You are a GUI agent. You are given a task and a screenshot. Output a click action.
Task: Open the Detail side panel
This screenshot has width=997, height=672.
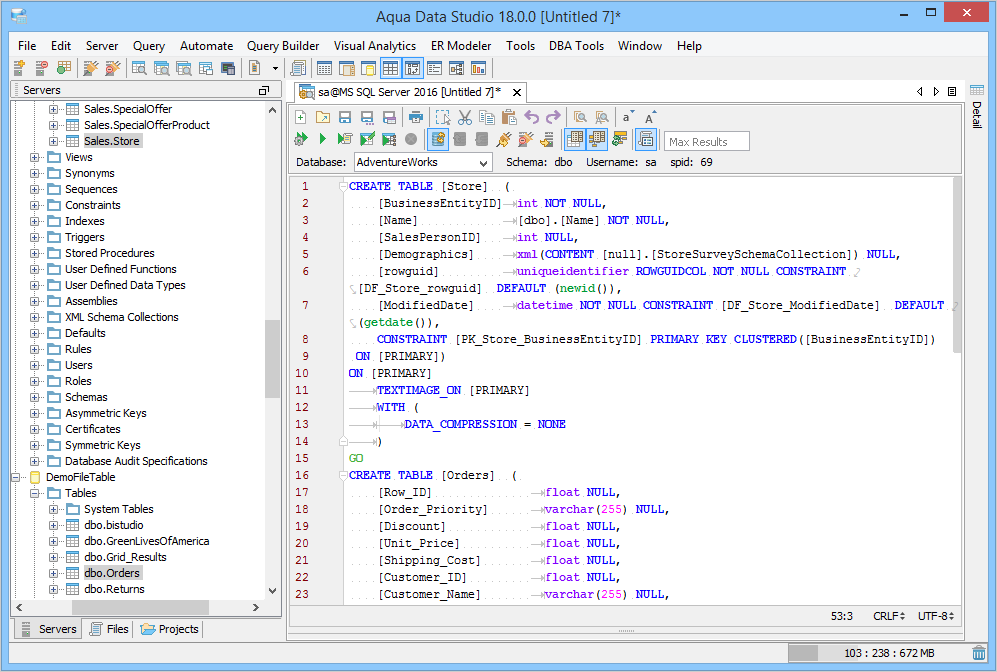(977, 115)
